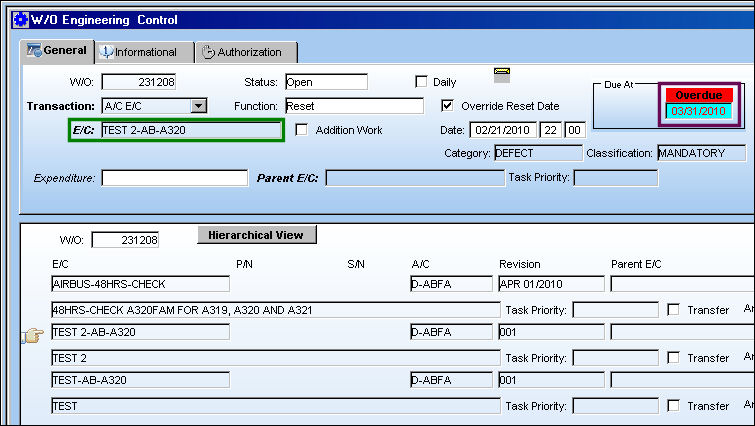Click A/C D-ABFA in AIRBUS-48HRS-CHECK row
Image resolution: width=755 pixels, height=426 pixels.
tap(452, 284)
